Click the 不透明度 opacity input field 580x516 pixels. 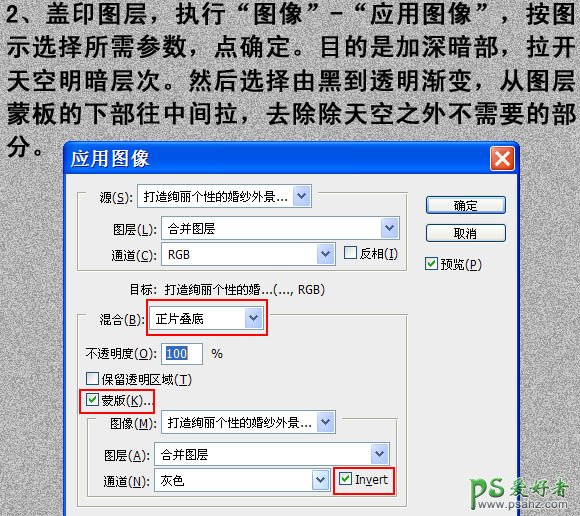pos(182,354)
